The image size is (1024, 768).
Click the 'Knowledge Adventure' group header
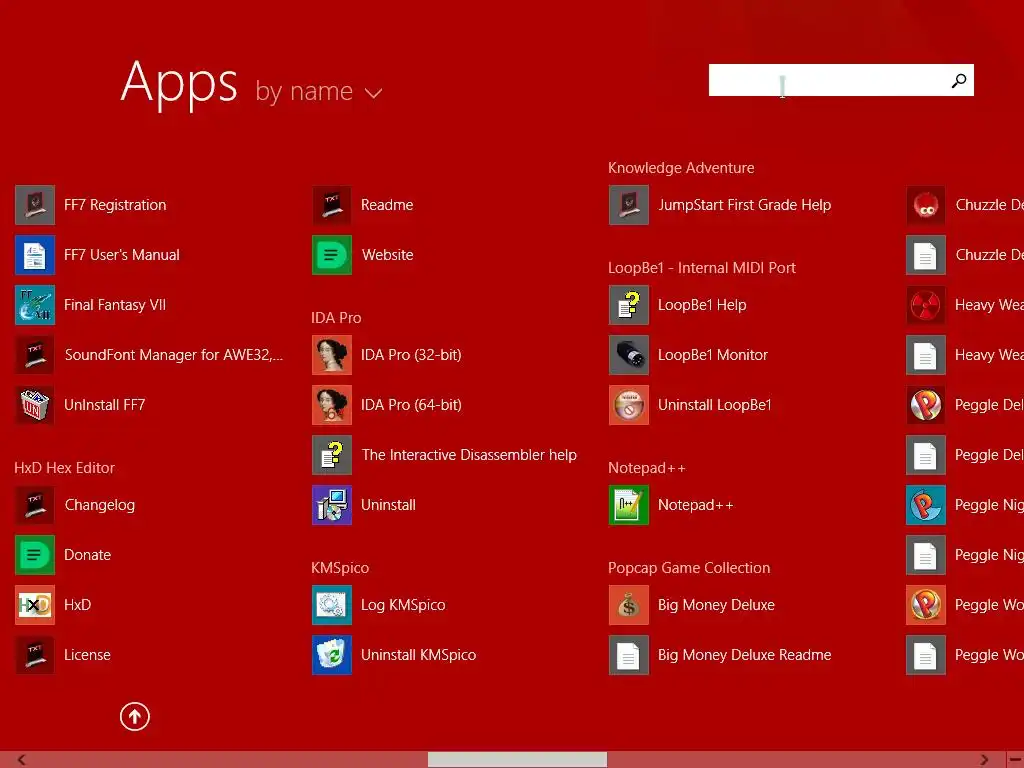(x=681, y=168)
